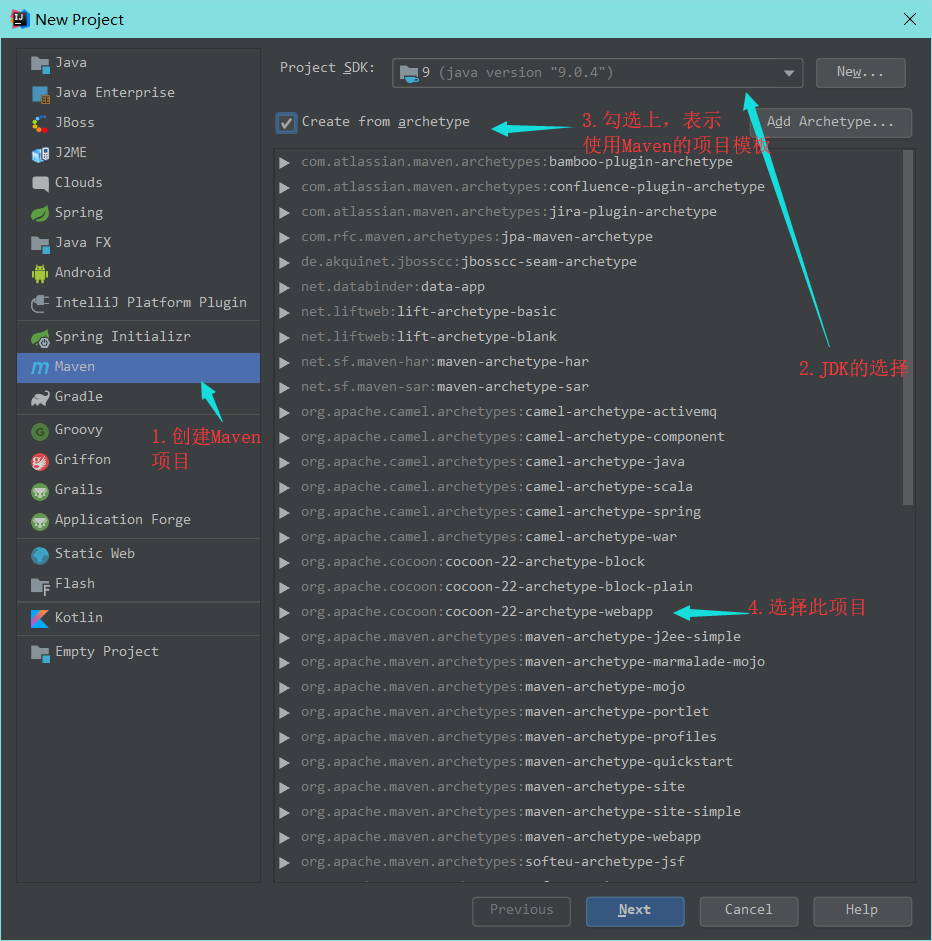Expand the maven-archetype-quickstart node
The image size is (932, 941).
coord(284,763)
